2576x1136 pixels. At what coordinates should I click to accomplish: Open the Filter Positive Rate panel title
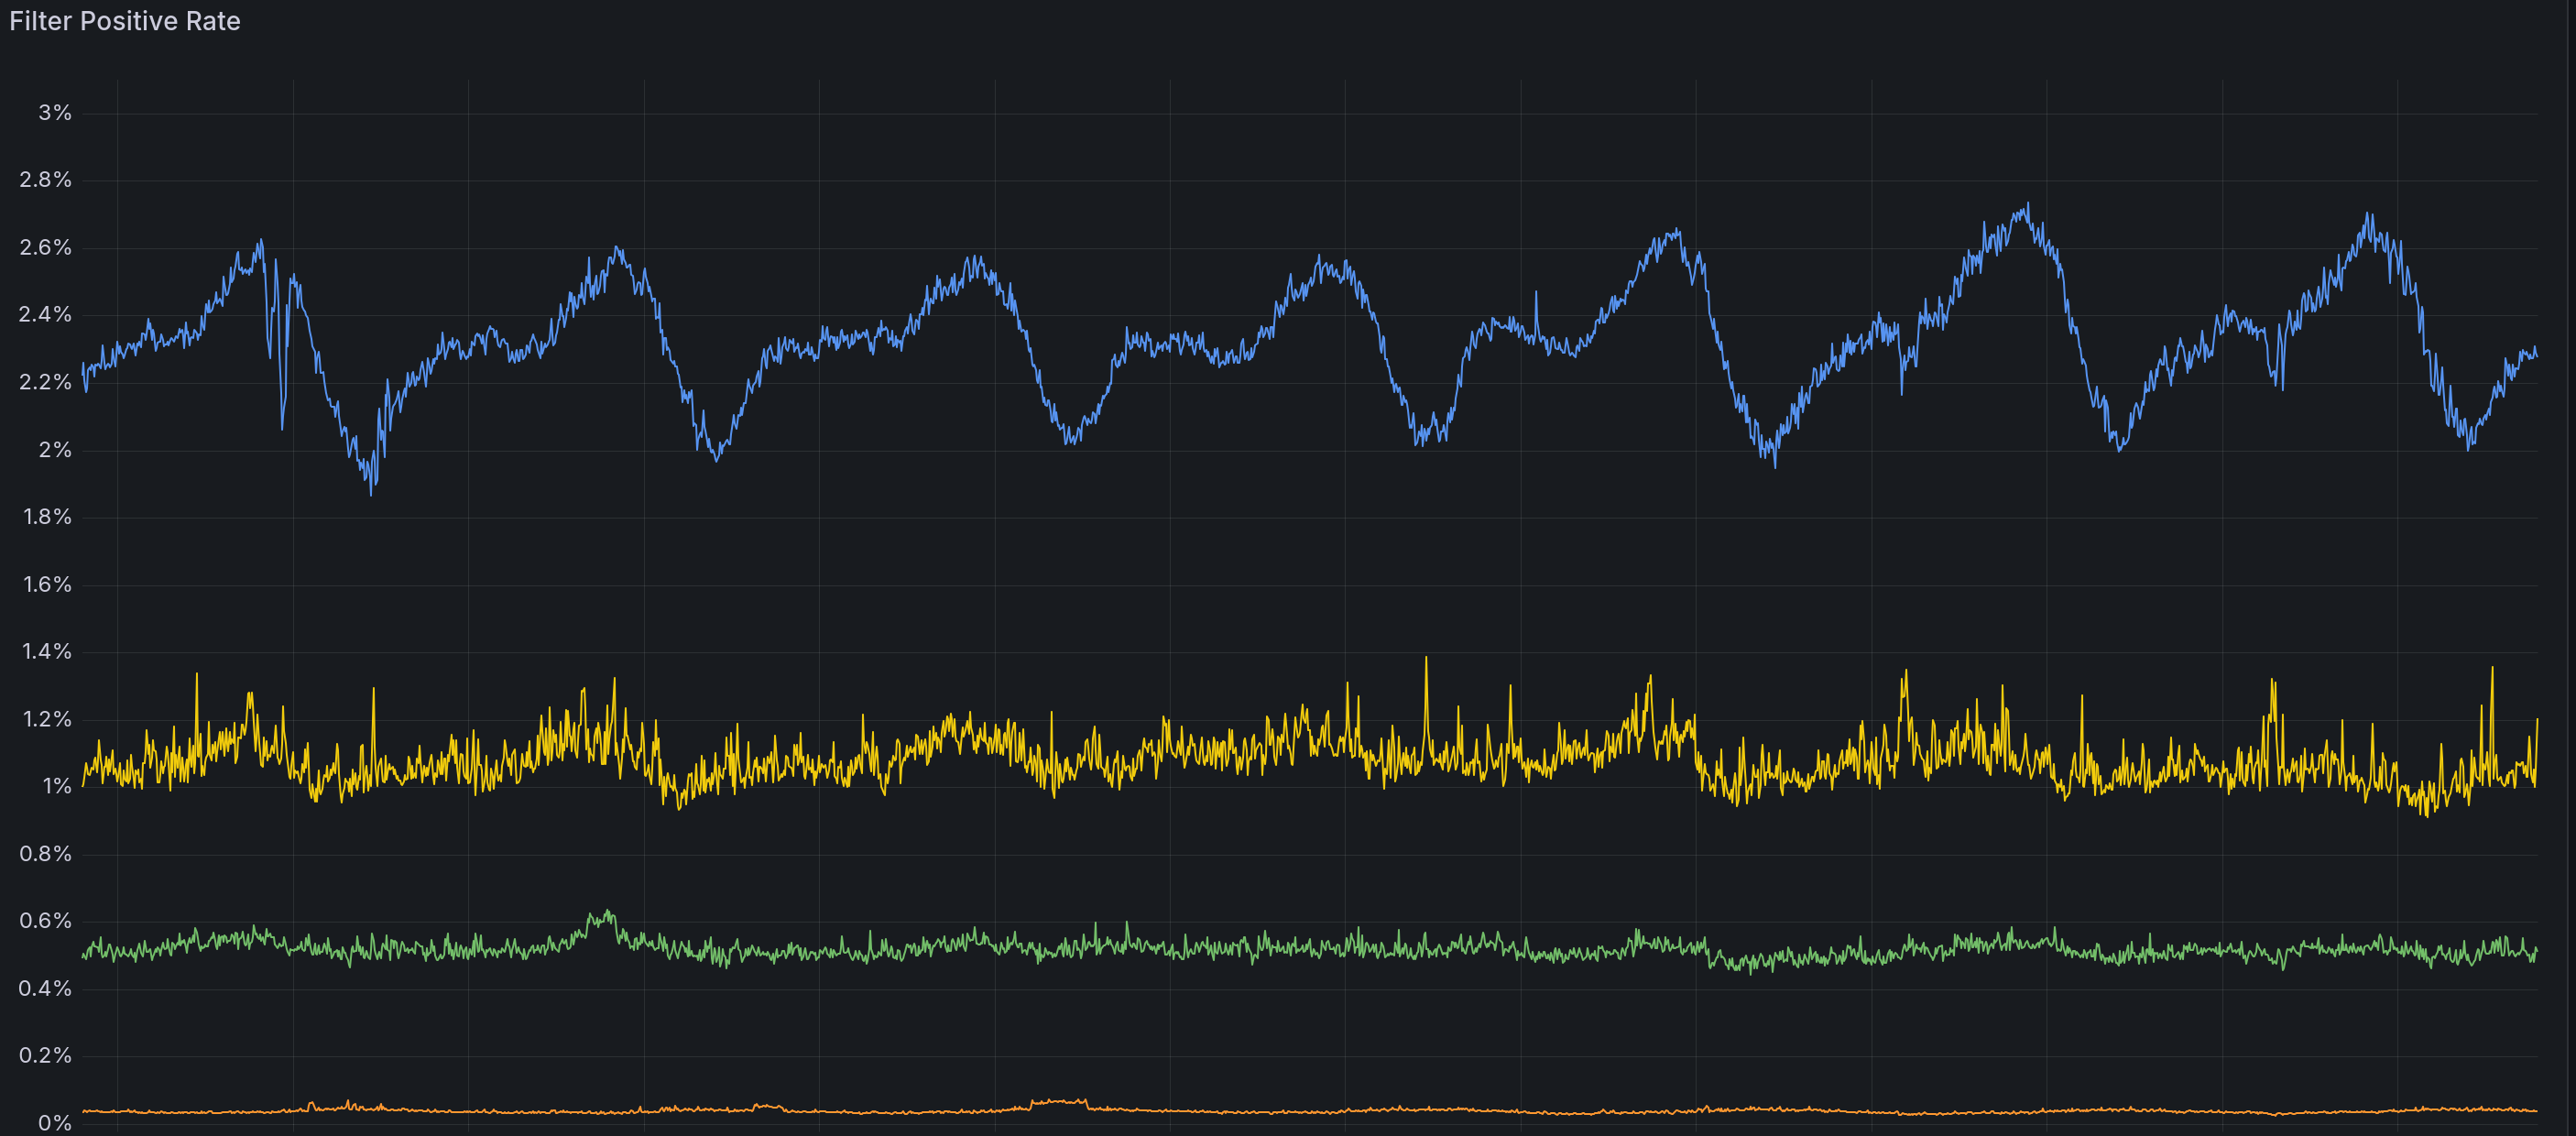[x=125, y=21]
